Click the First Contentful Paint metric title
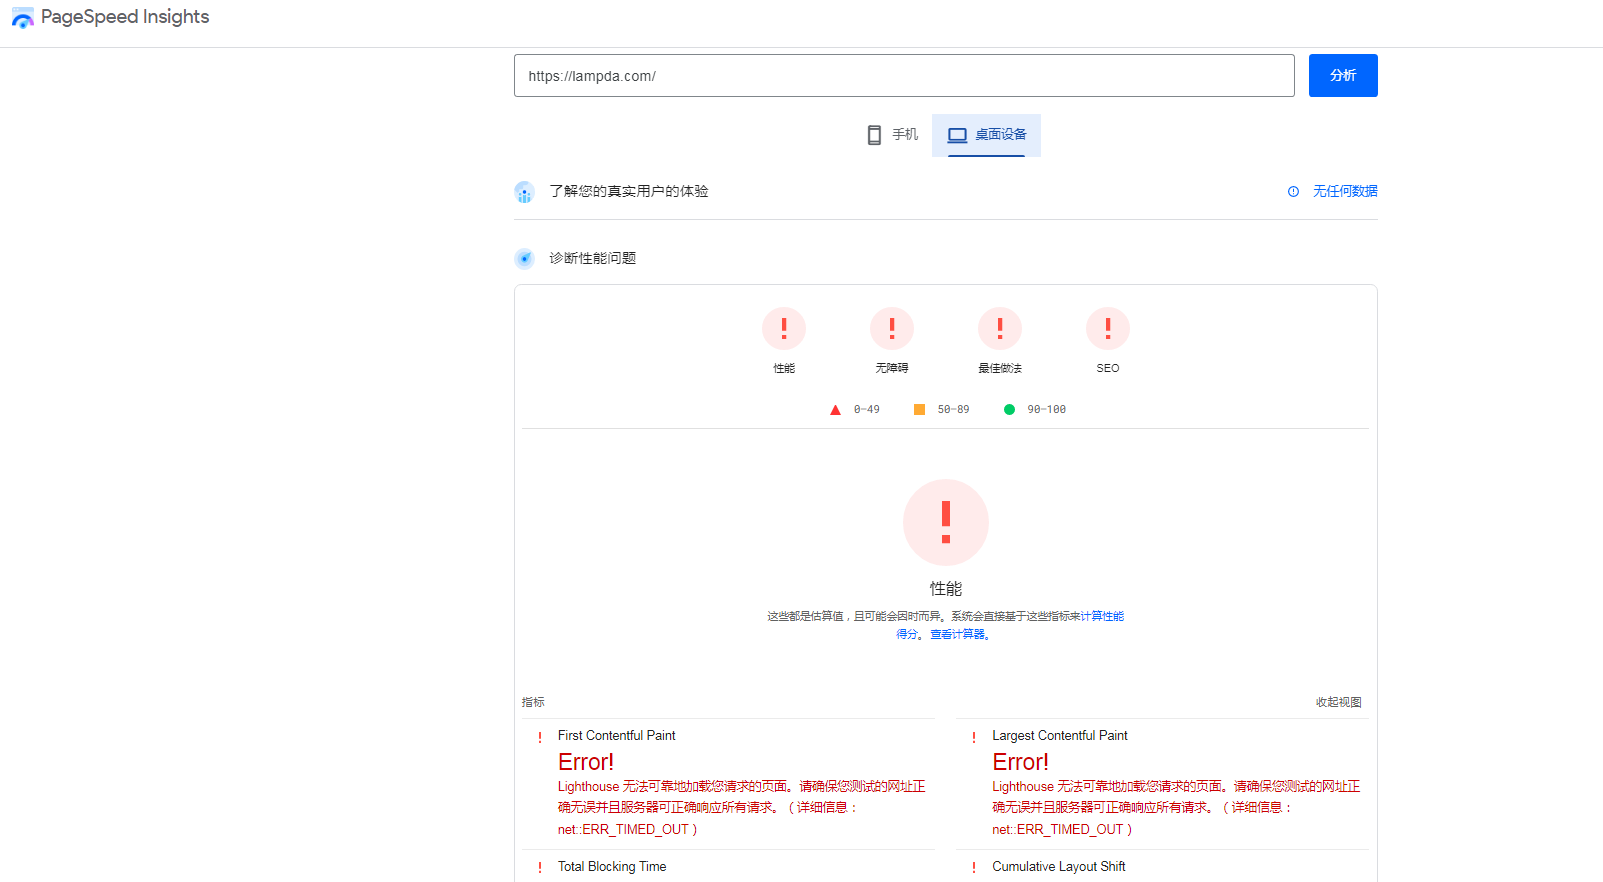Viewport: 1603px width, 882px height. 616,735
